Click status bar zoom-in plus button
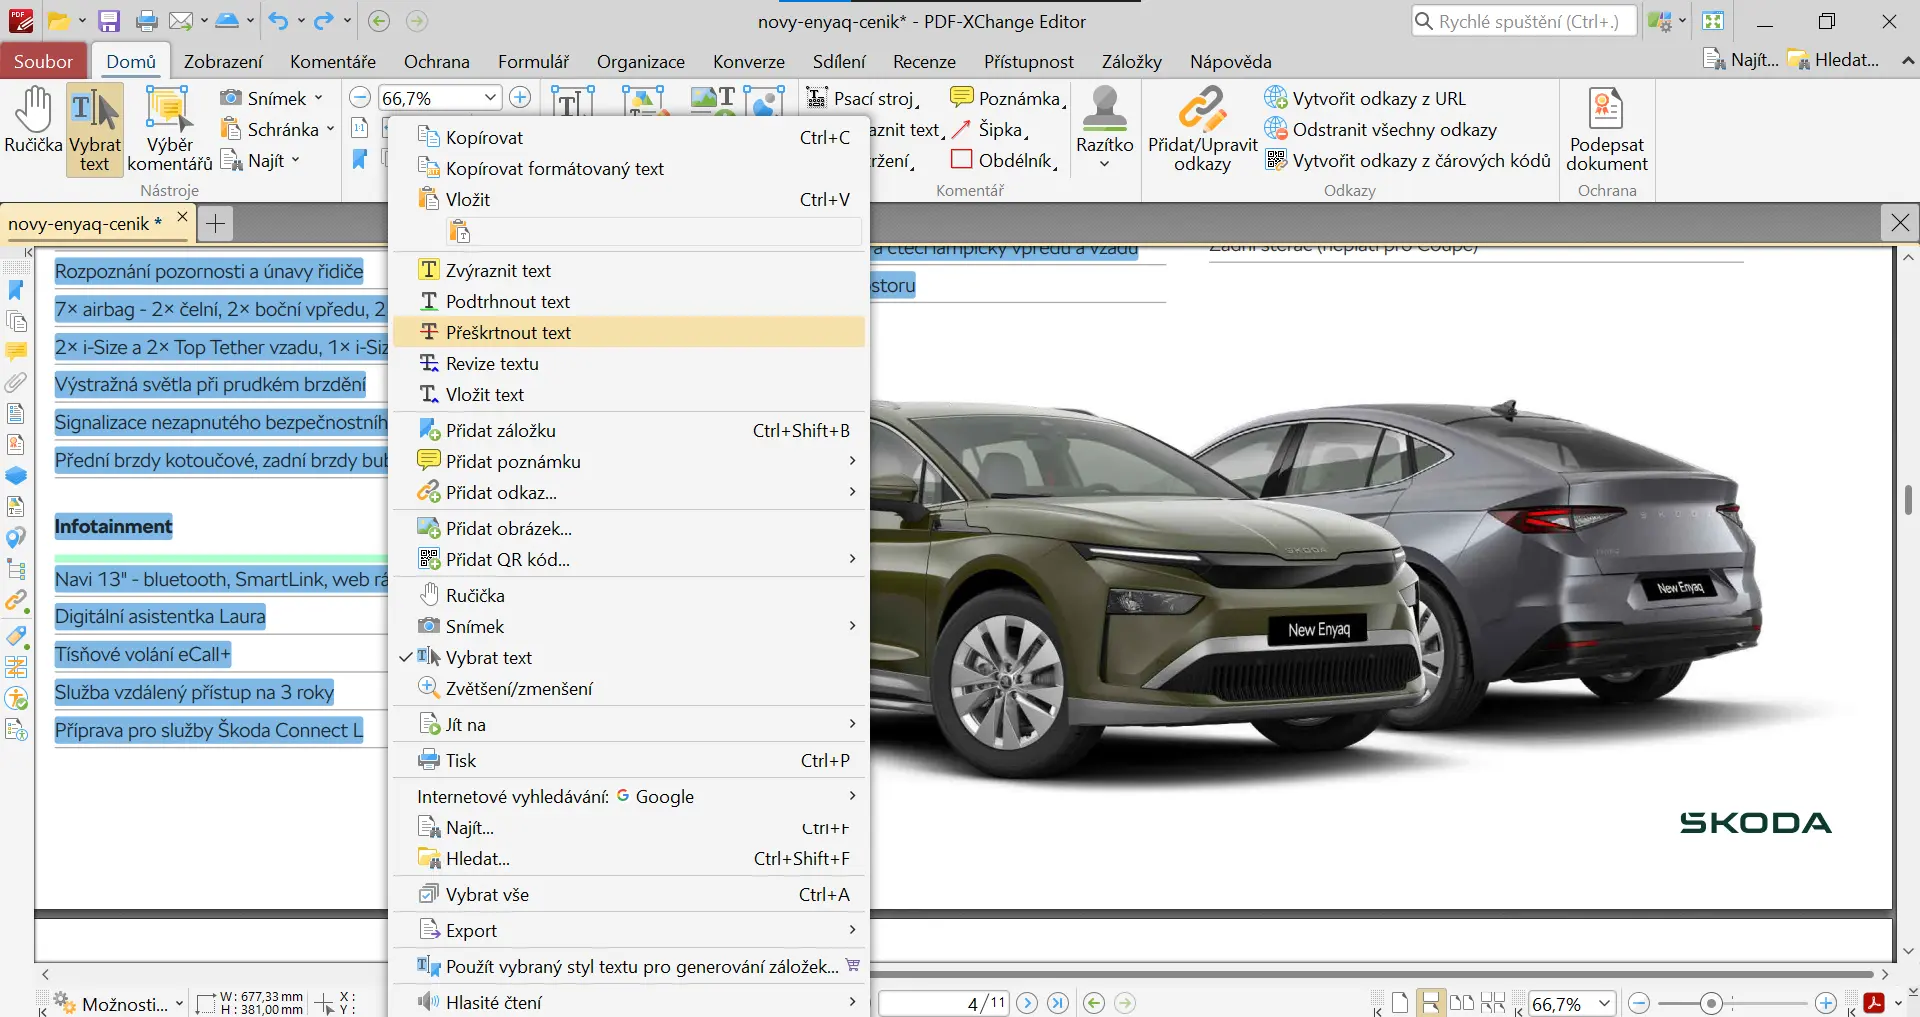The image size is (1920, 1017). click(1826, 1003)
